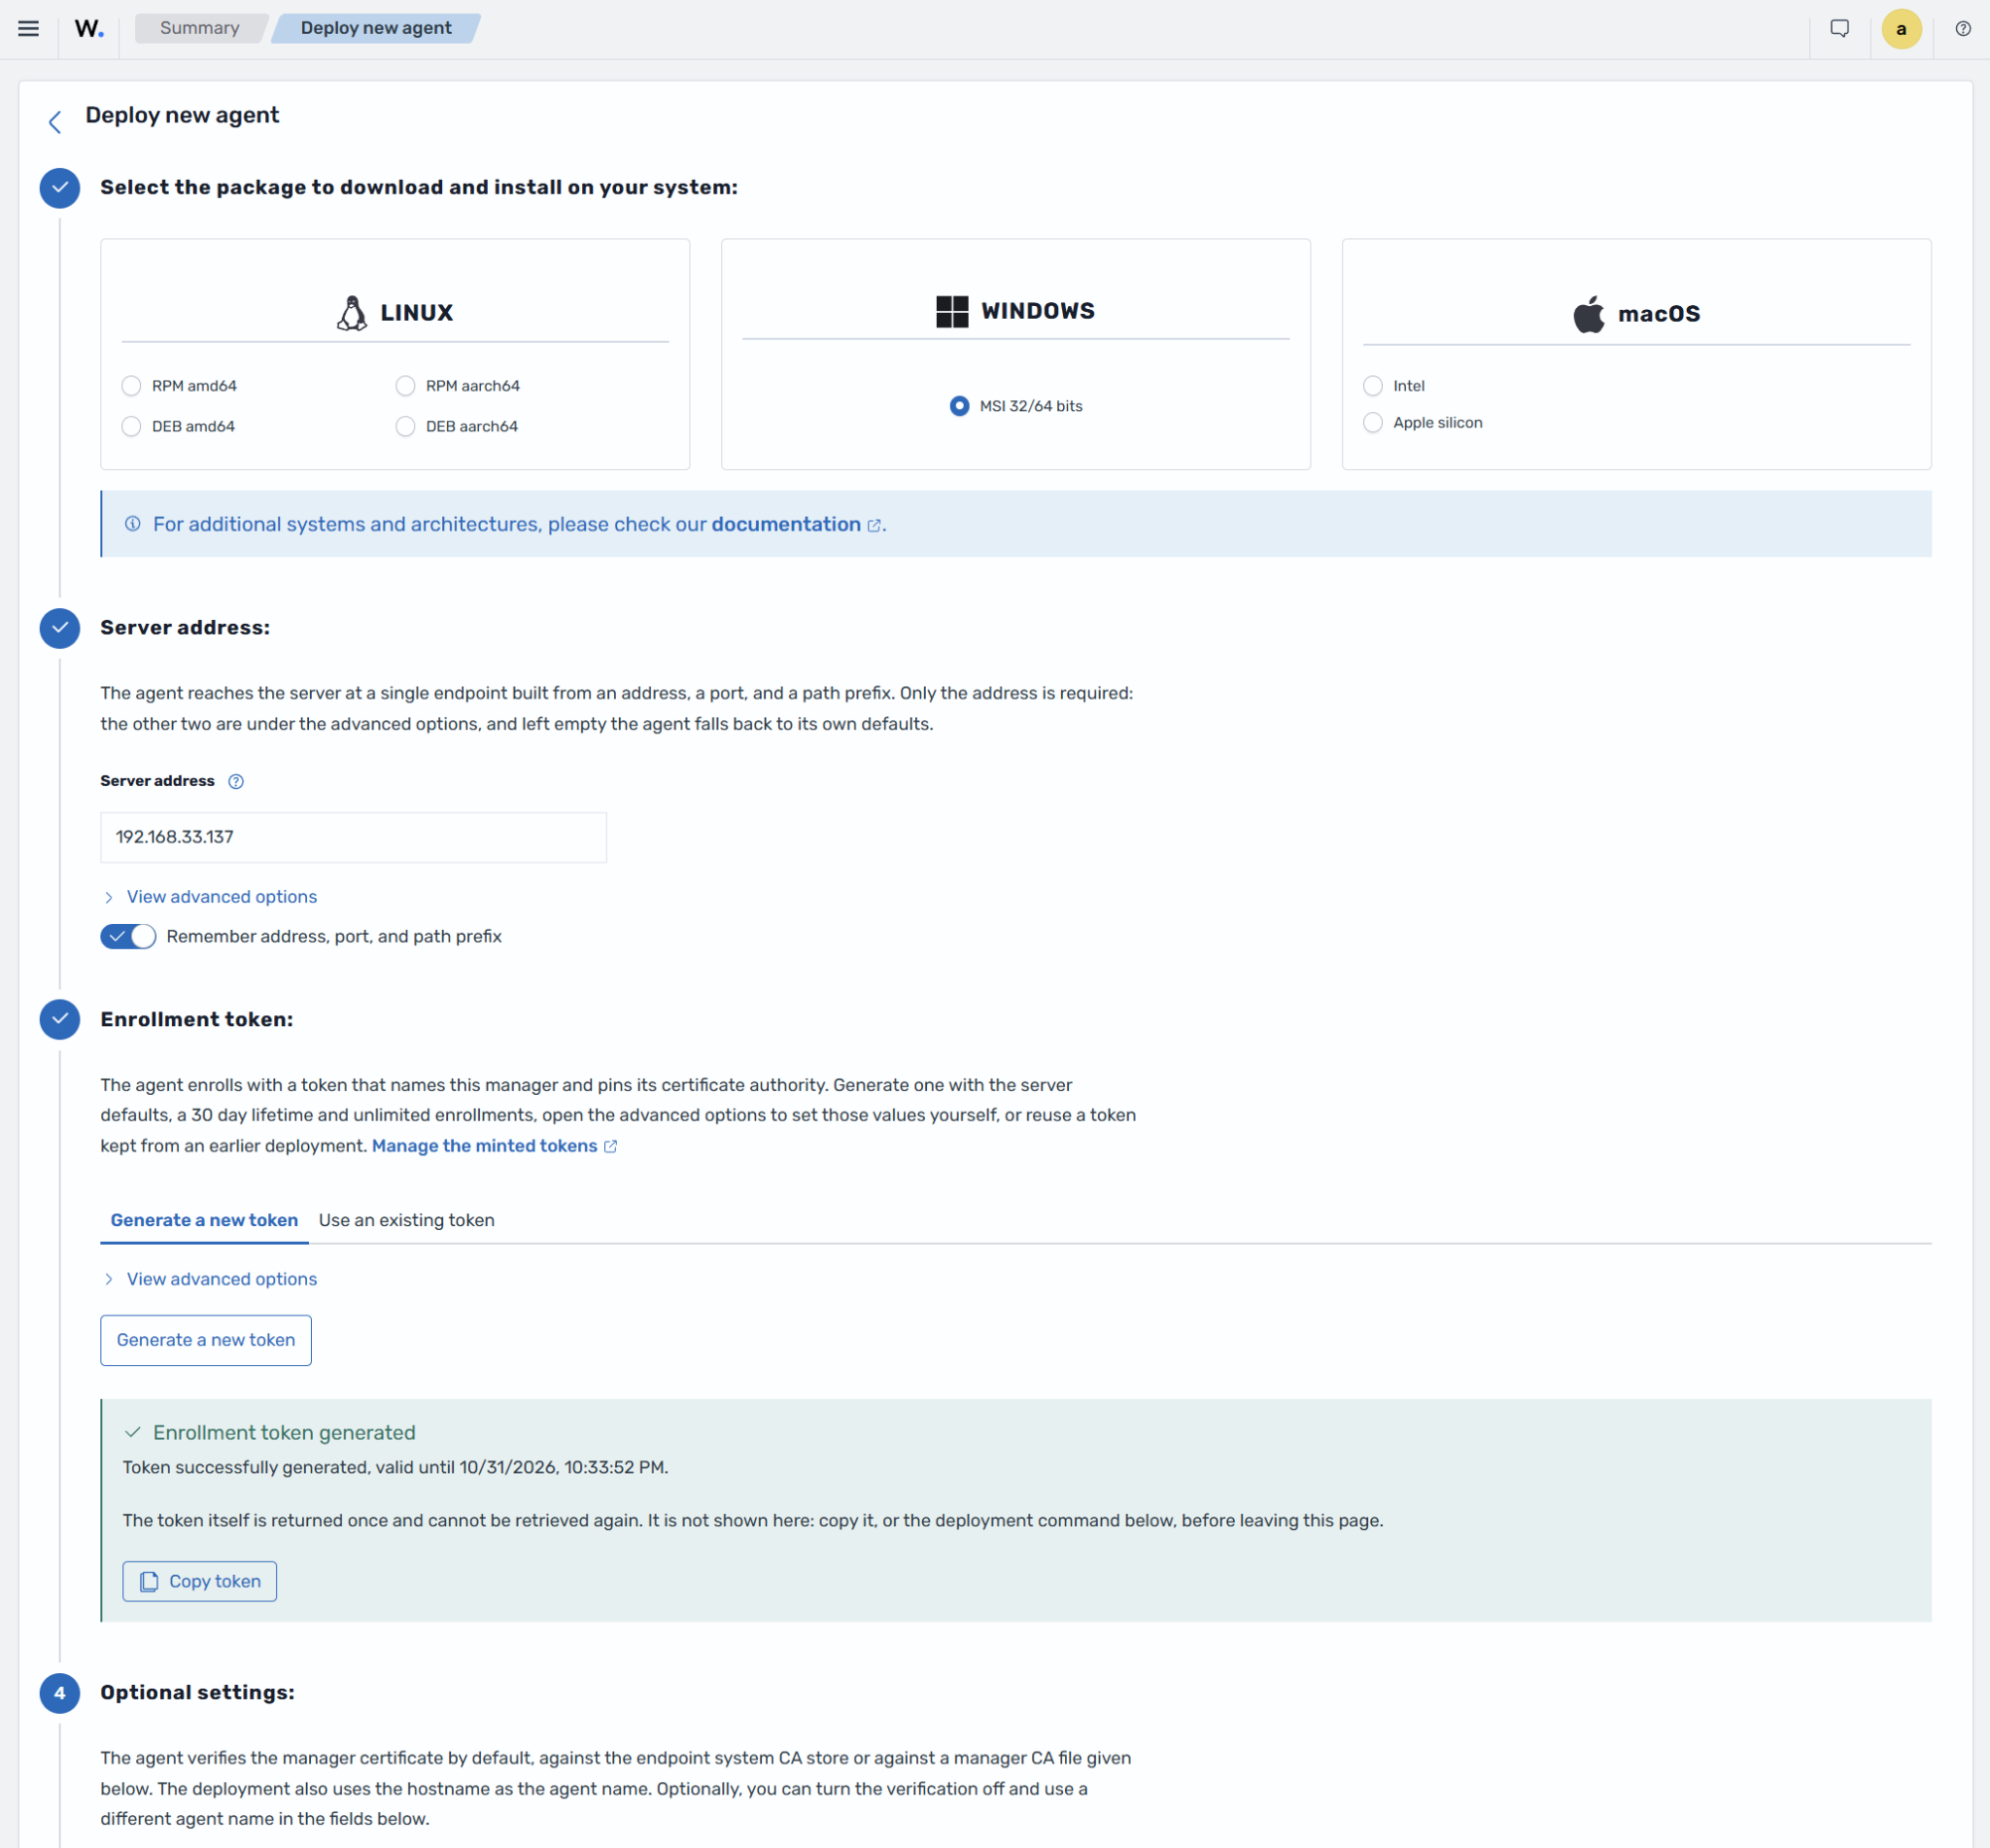Open the documentation link
1990x1848 pixels.
[x=786, y=524]
